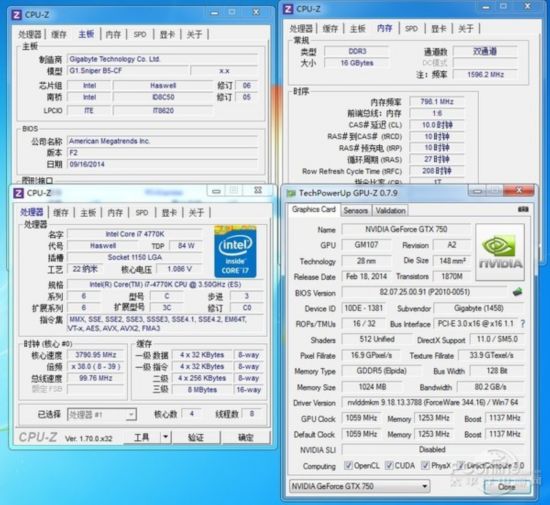Click the Driver Version ForceWare 344.16 field

click(433, 403)
